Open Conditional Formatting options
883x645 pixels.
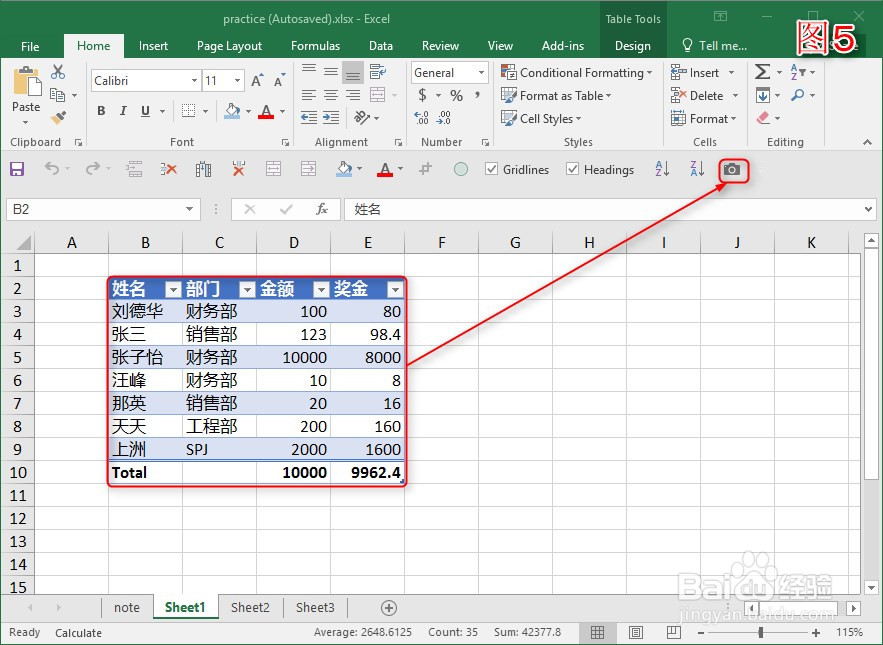coord(576,72)
